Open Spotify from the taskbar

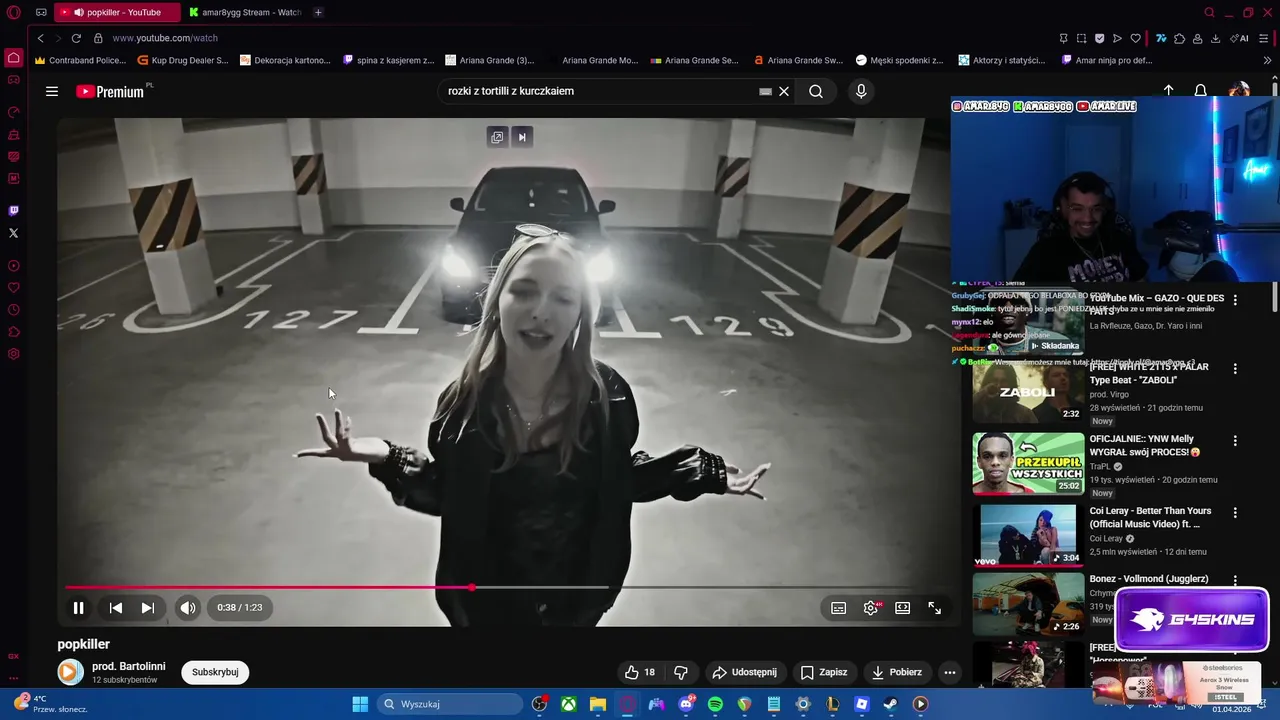click(x=715, y=704)
